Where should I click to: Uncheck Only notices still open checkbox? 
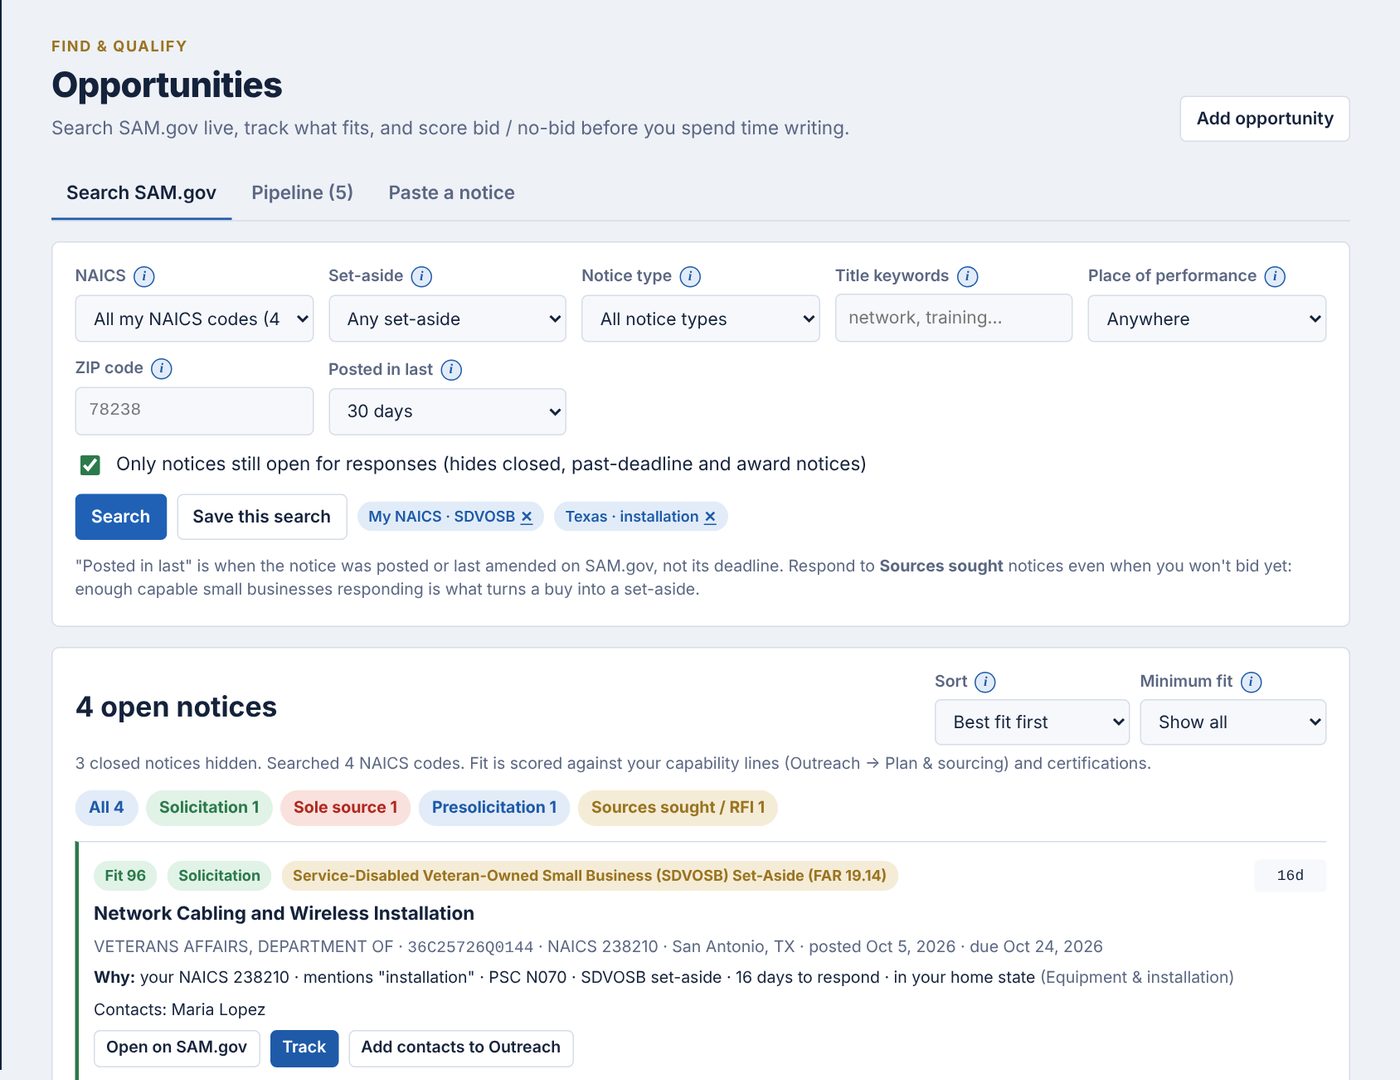tap(90, 465)
